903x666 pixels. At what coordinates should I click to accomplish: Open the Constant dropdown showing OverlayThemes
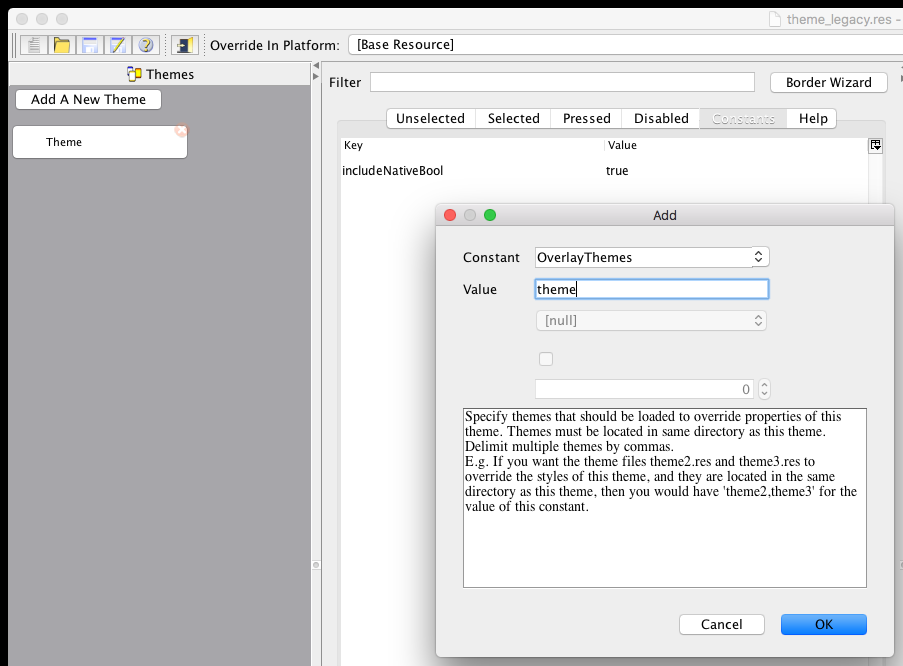(x=651, y=257)
